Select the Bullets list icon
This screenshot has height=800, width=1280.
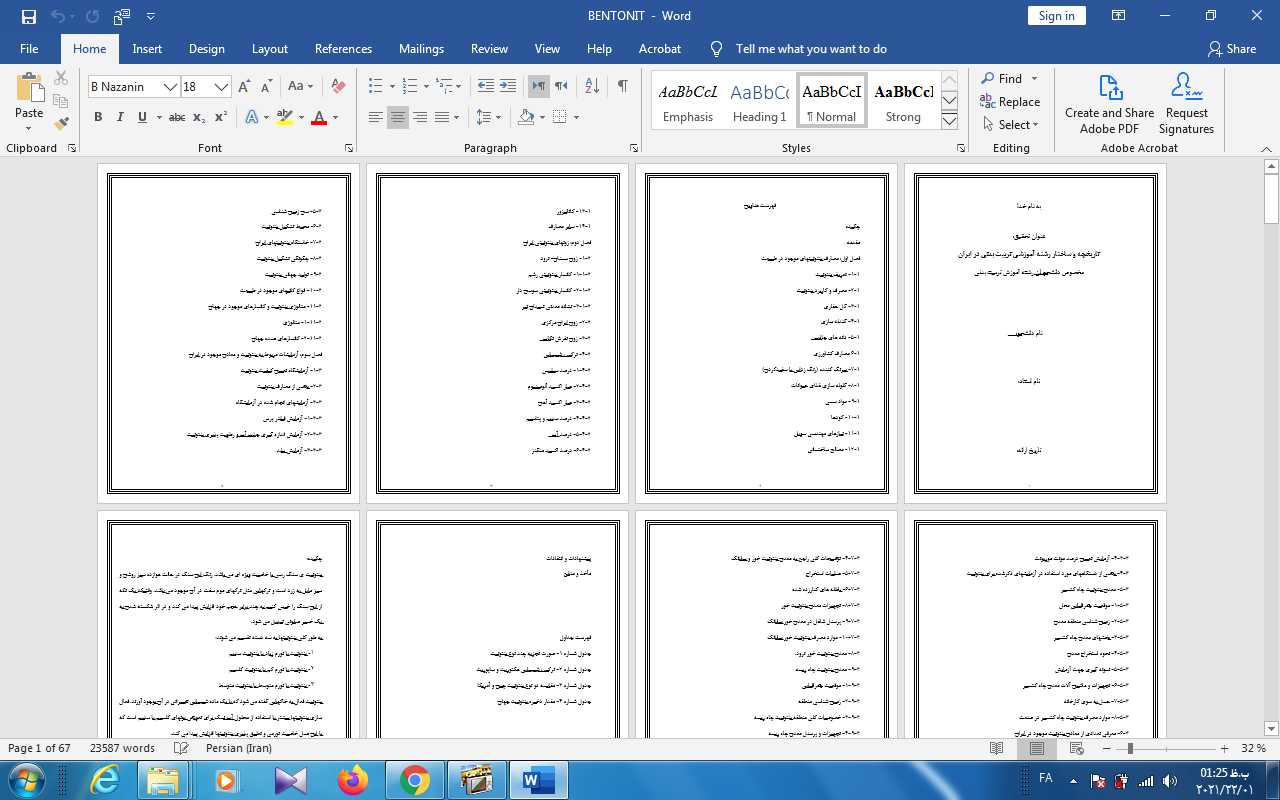coord(375,86)
